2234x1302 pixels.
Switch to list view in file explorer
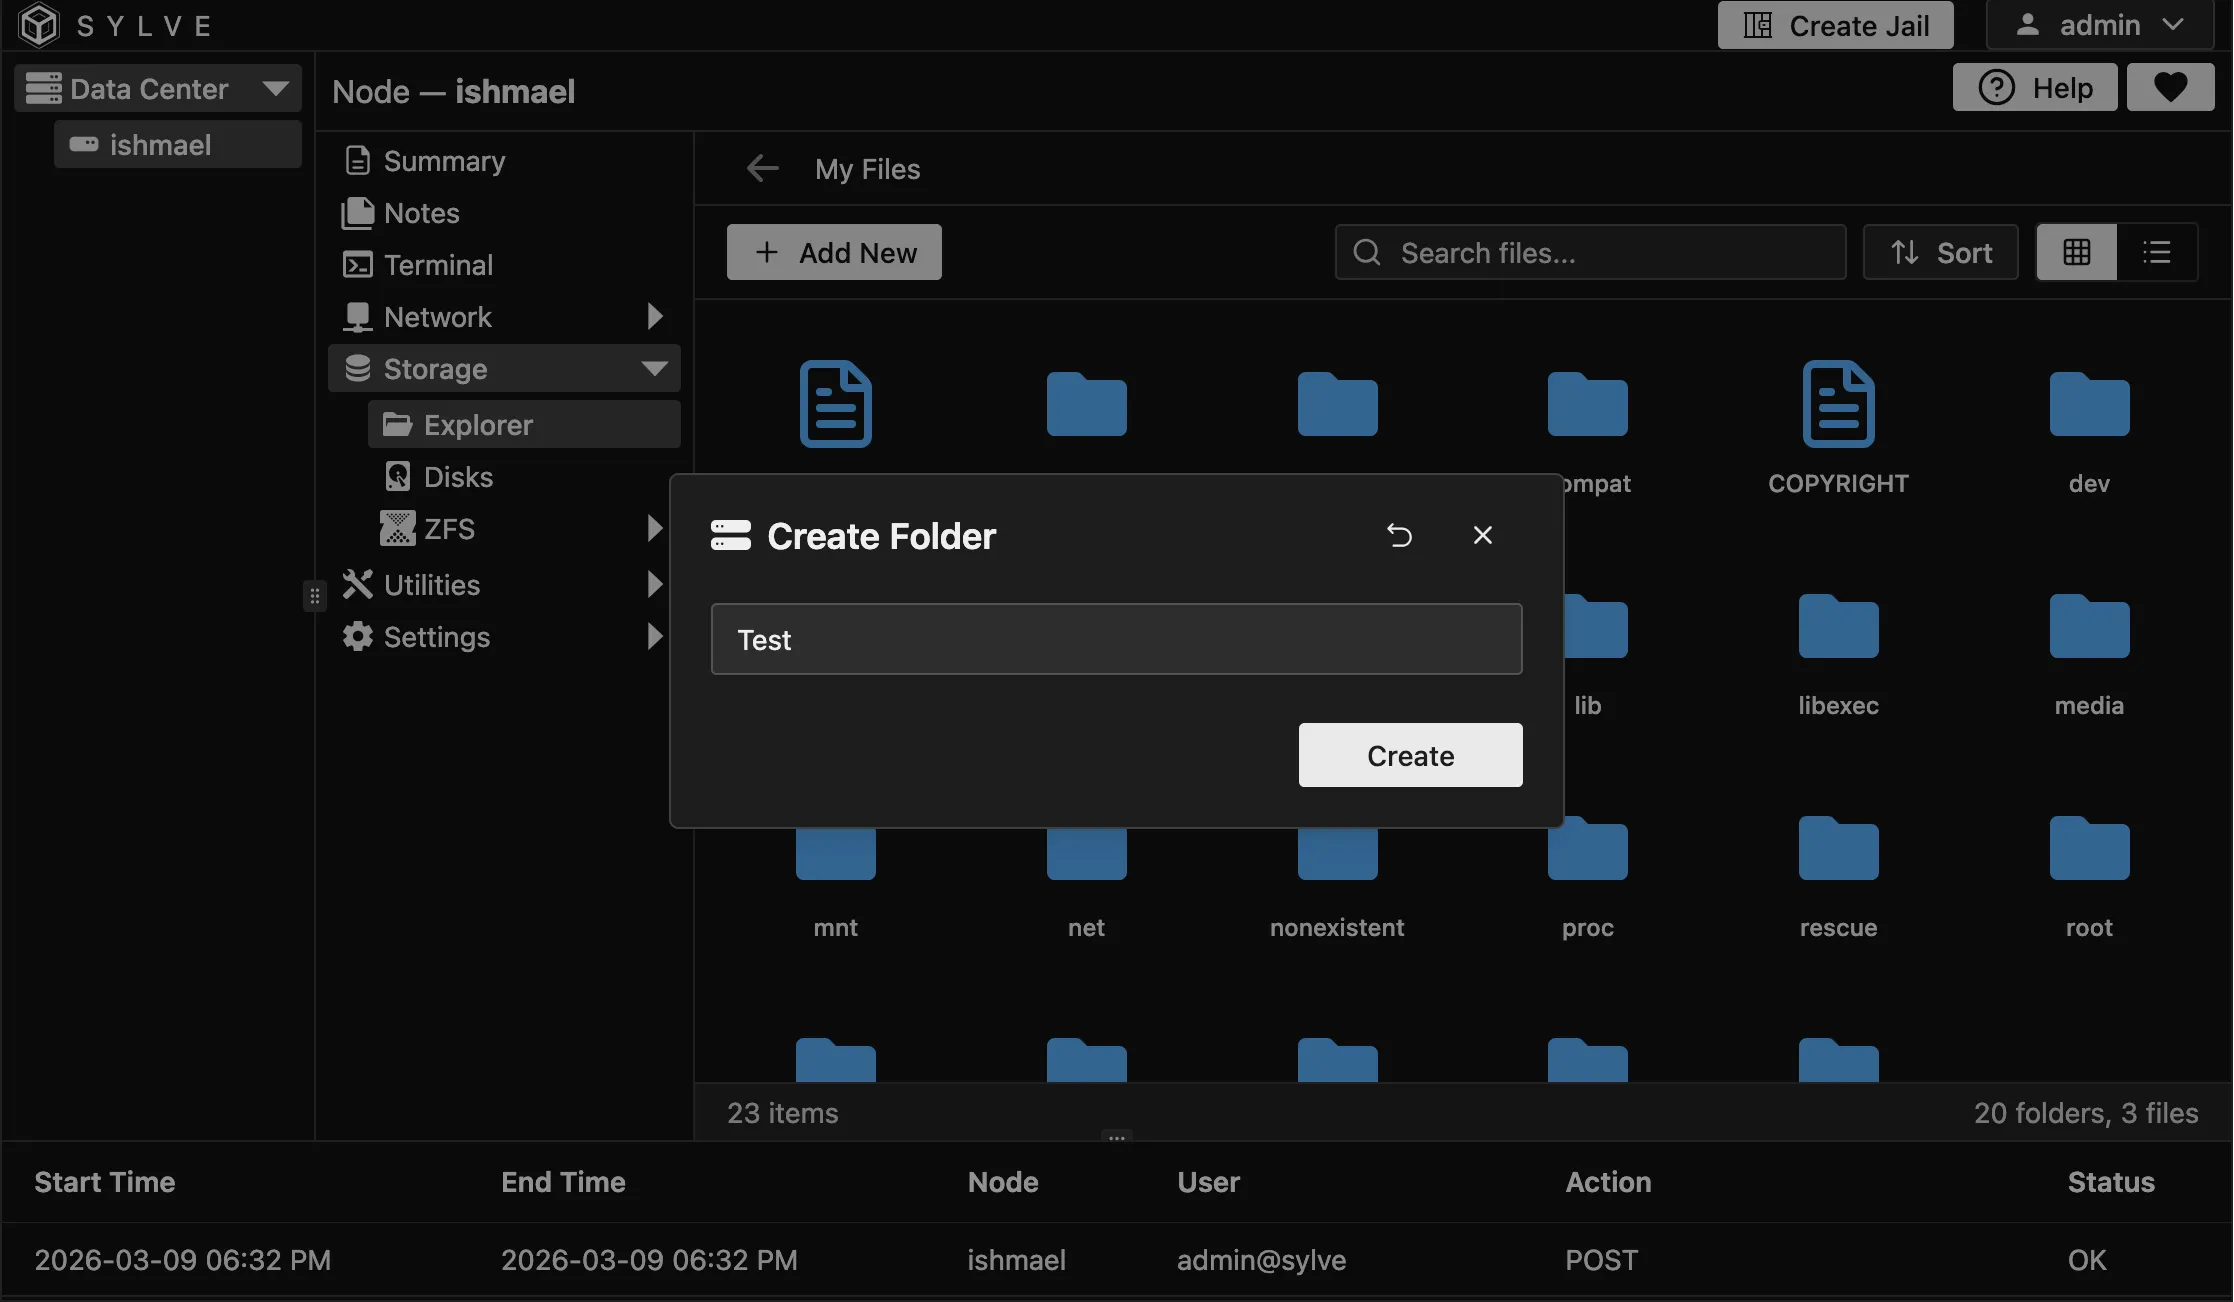pos(2157,251)
